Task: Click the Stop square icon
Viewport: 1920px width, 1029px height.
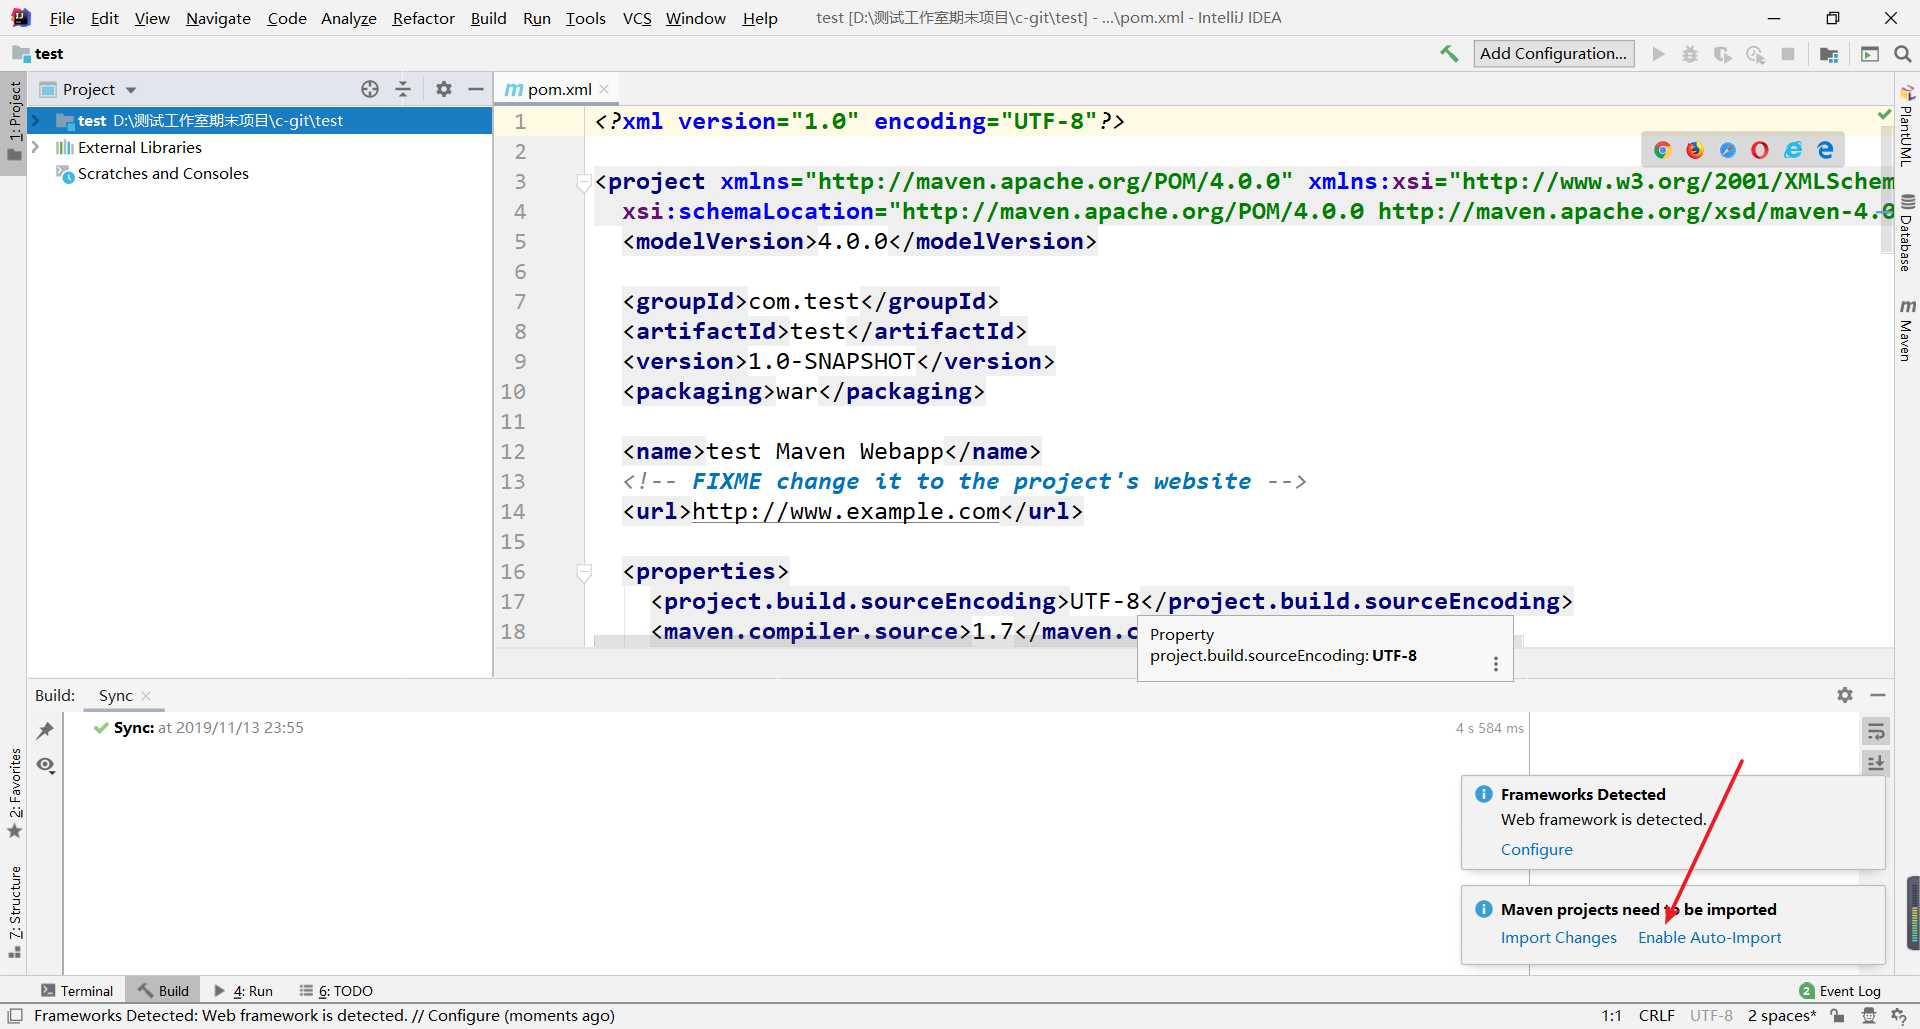Action: pyautogui.click(x=1788, y=54)
